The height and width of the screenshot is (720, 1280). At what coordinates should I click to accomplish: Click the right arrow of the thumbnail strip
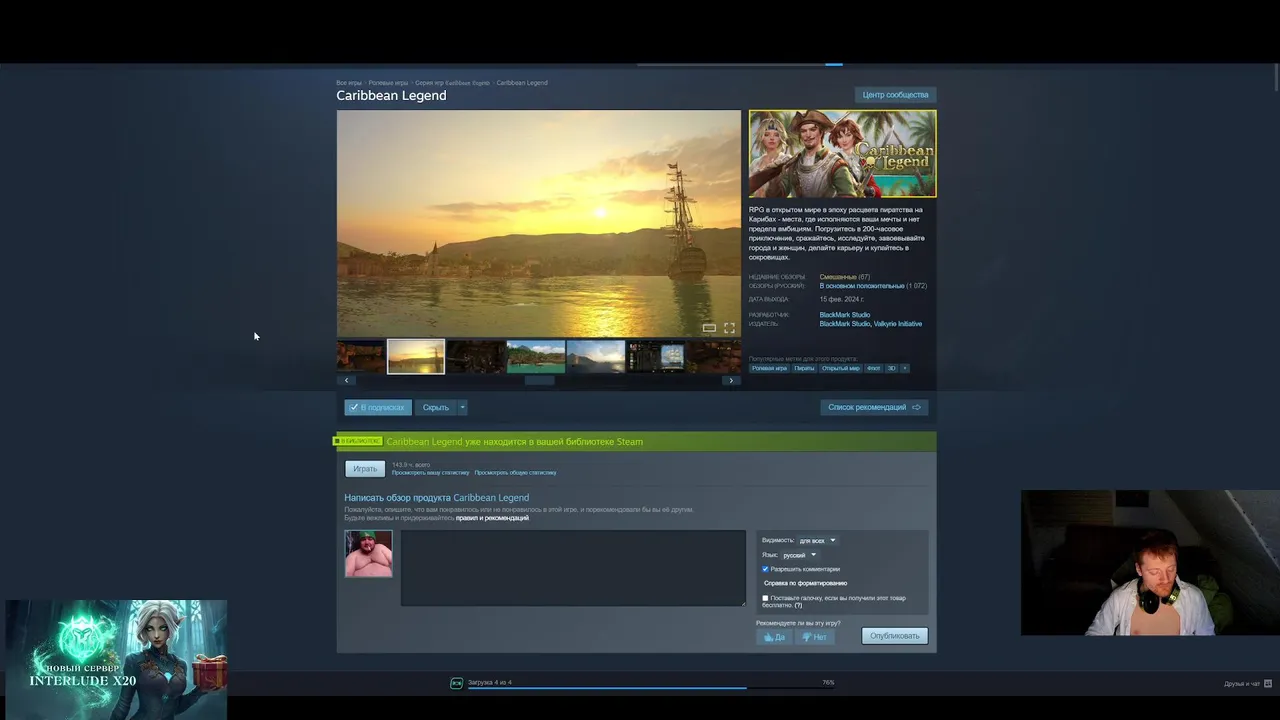pyautogui.click(x=731, y=380)
